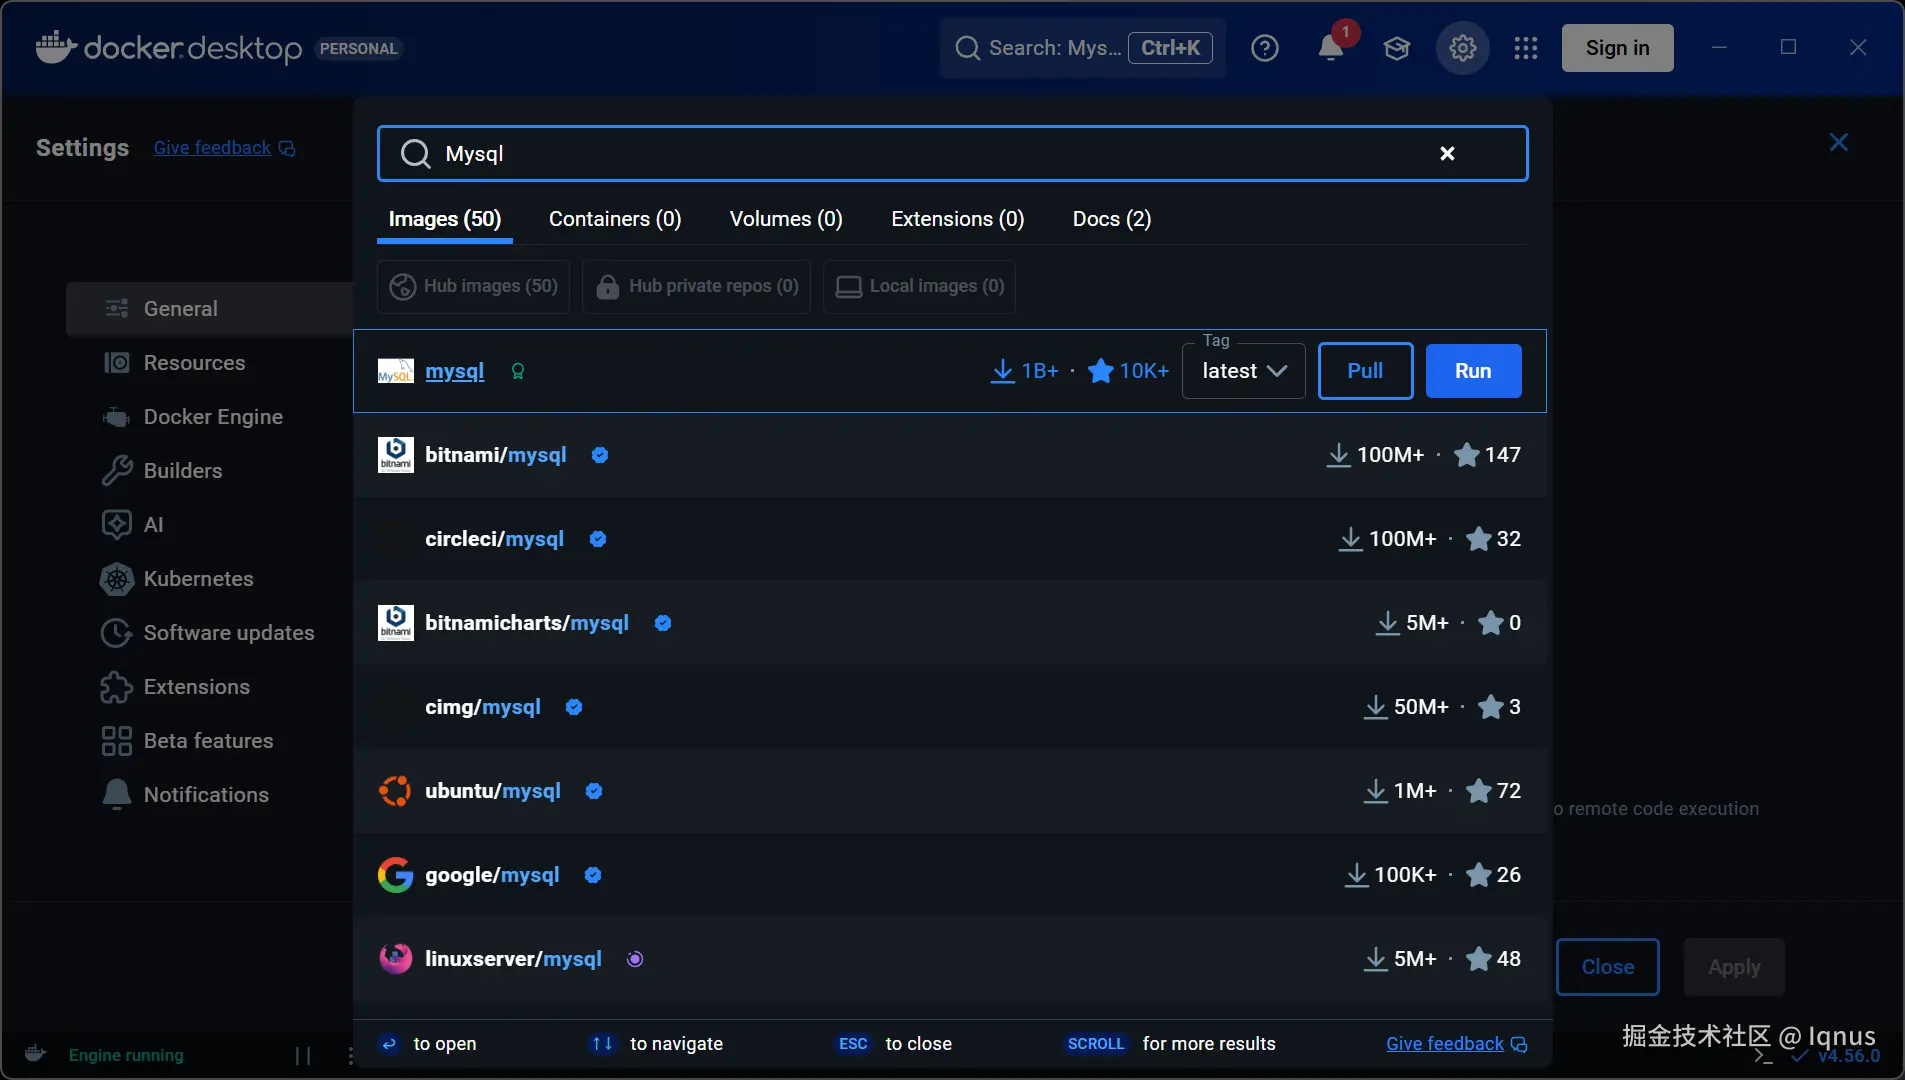Expand the Tag latest dropdown
This screenshot has height=1080, width=1905.
(x=1244, y=371)
